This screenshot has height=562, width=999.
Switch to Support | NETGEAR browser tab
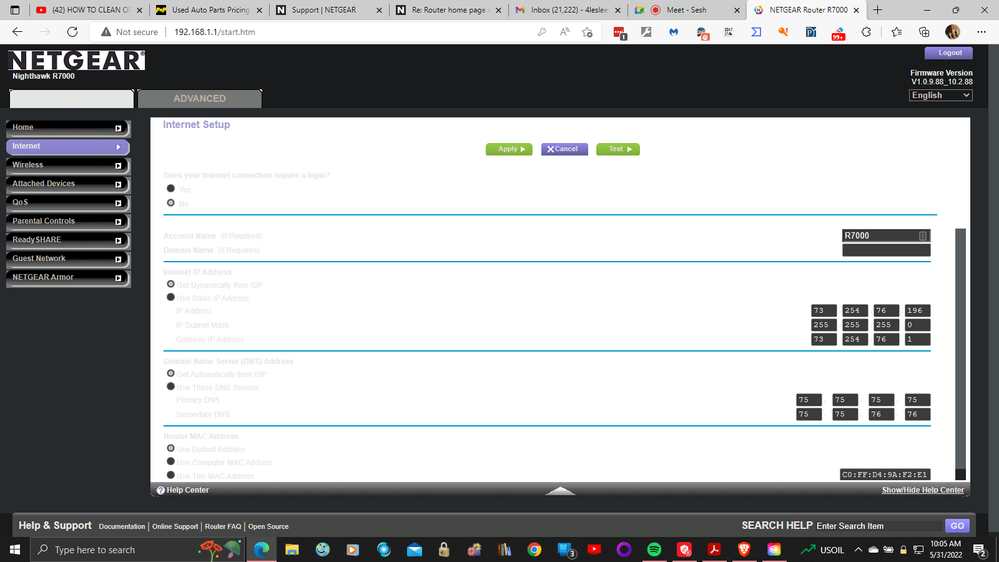point(329,10)
